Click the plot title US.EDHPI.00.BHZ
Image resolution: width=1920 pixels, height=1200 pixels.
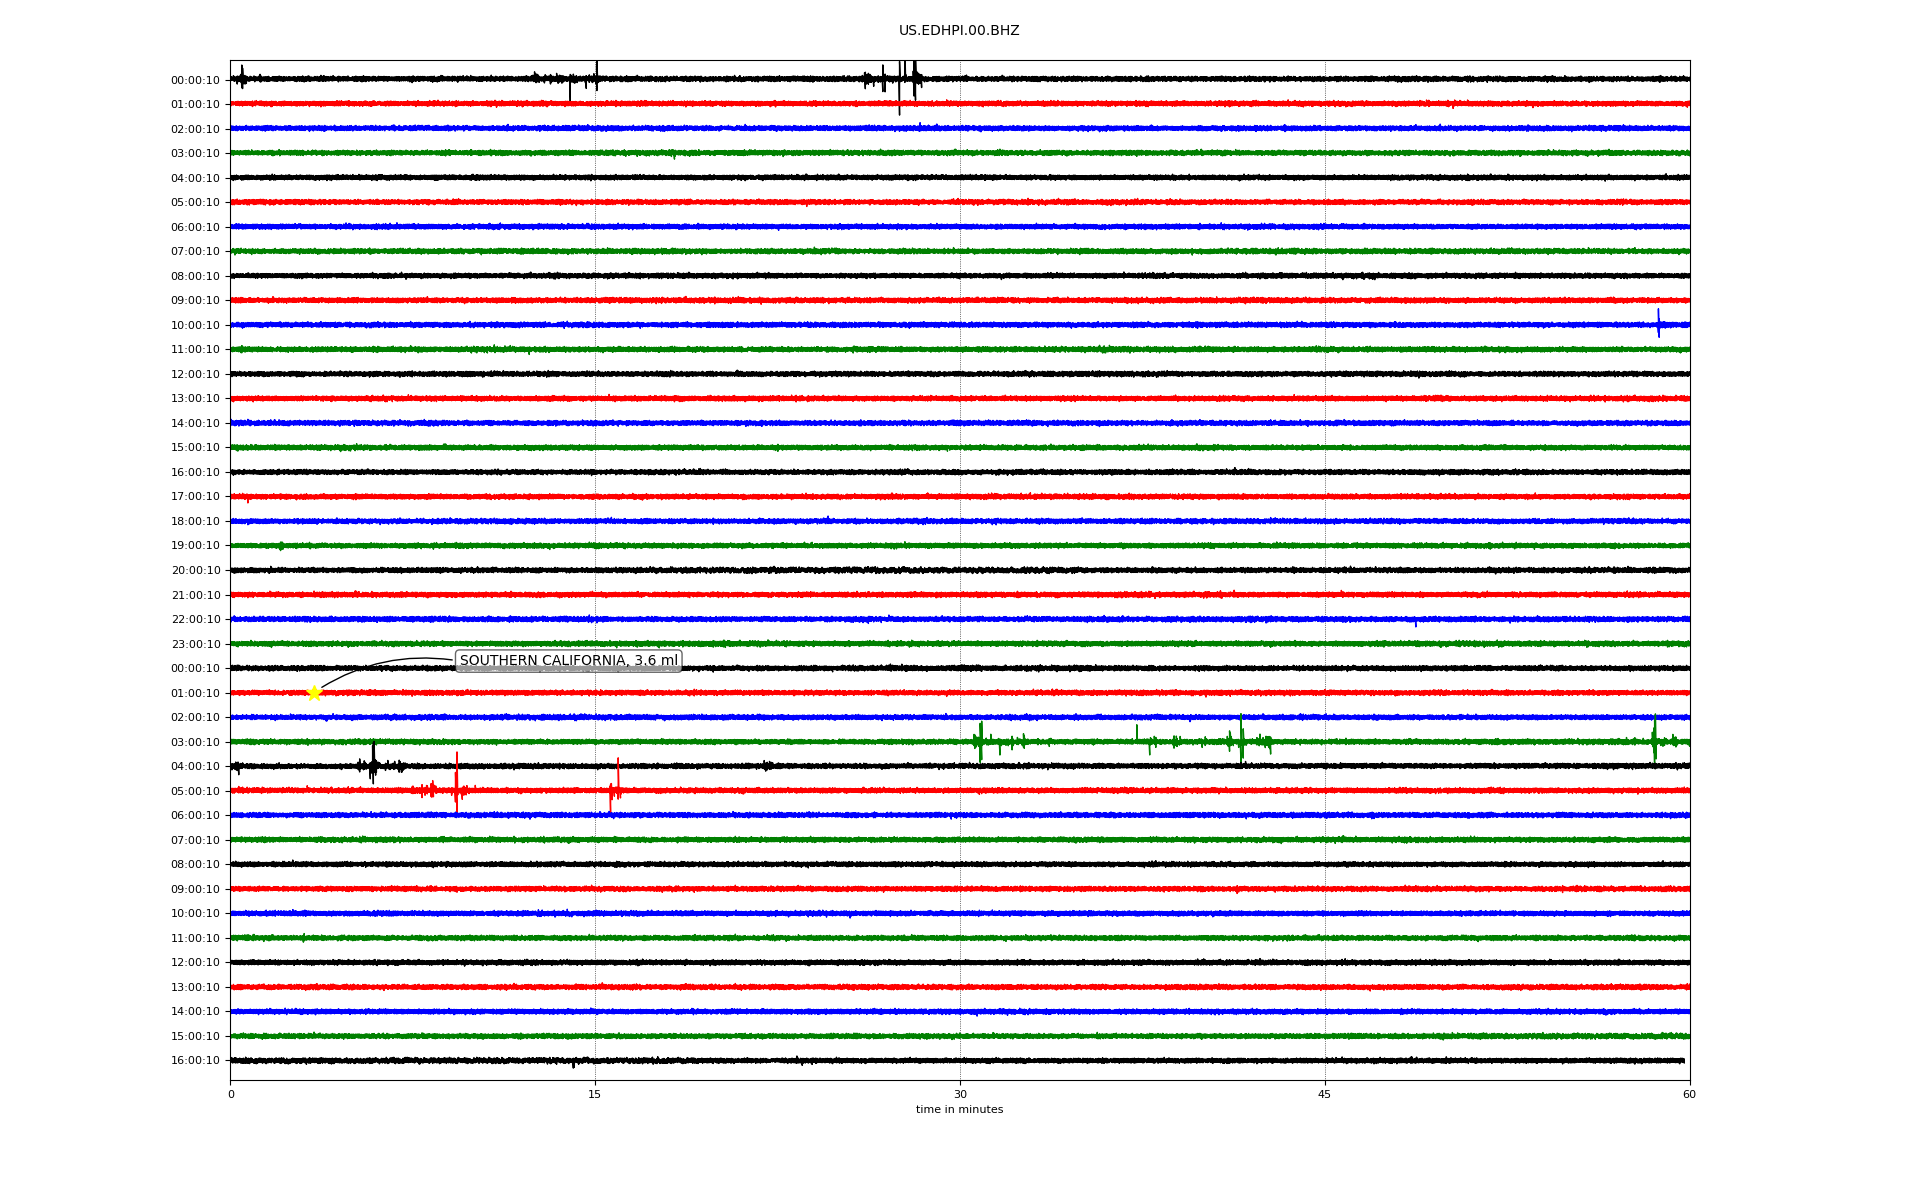[x=958, y=31]
